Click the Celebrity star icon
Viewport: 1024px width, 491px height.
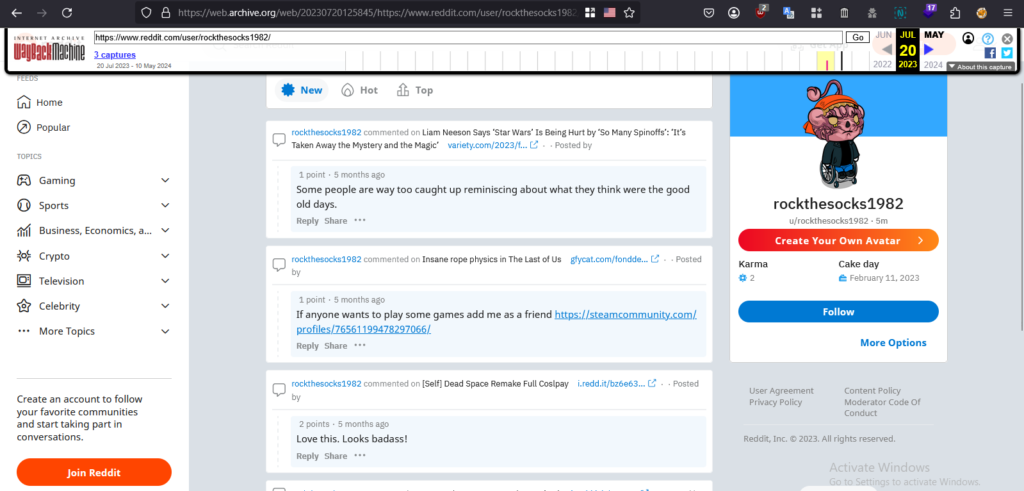(24, 306)
